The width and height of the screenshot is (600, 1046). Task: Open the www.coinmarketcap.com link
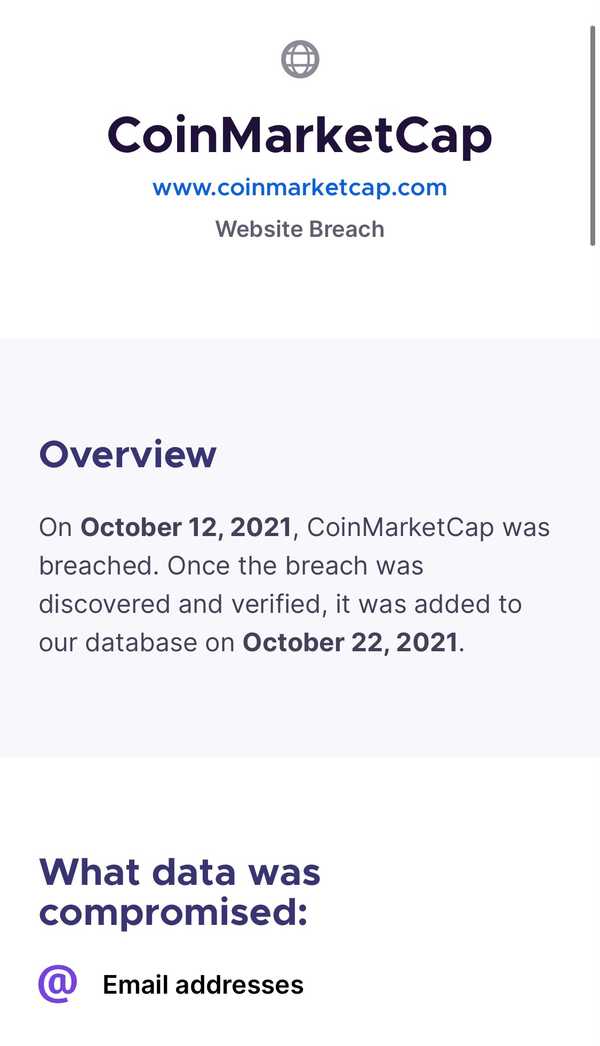[x=300, y=187]
